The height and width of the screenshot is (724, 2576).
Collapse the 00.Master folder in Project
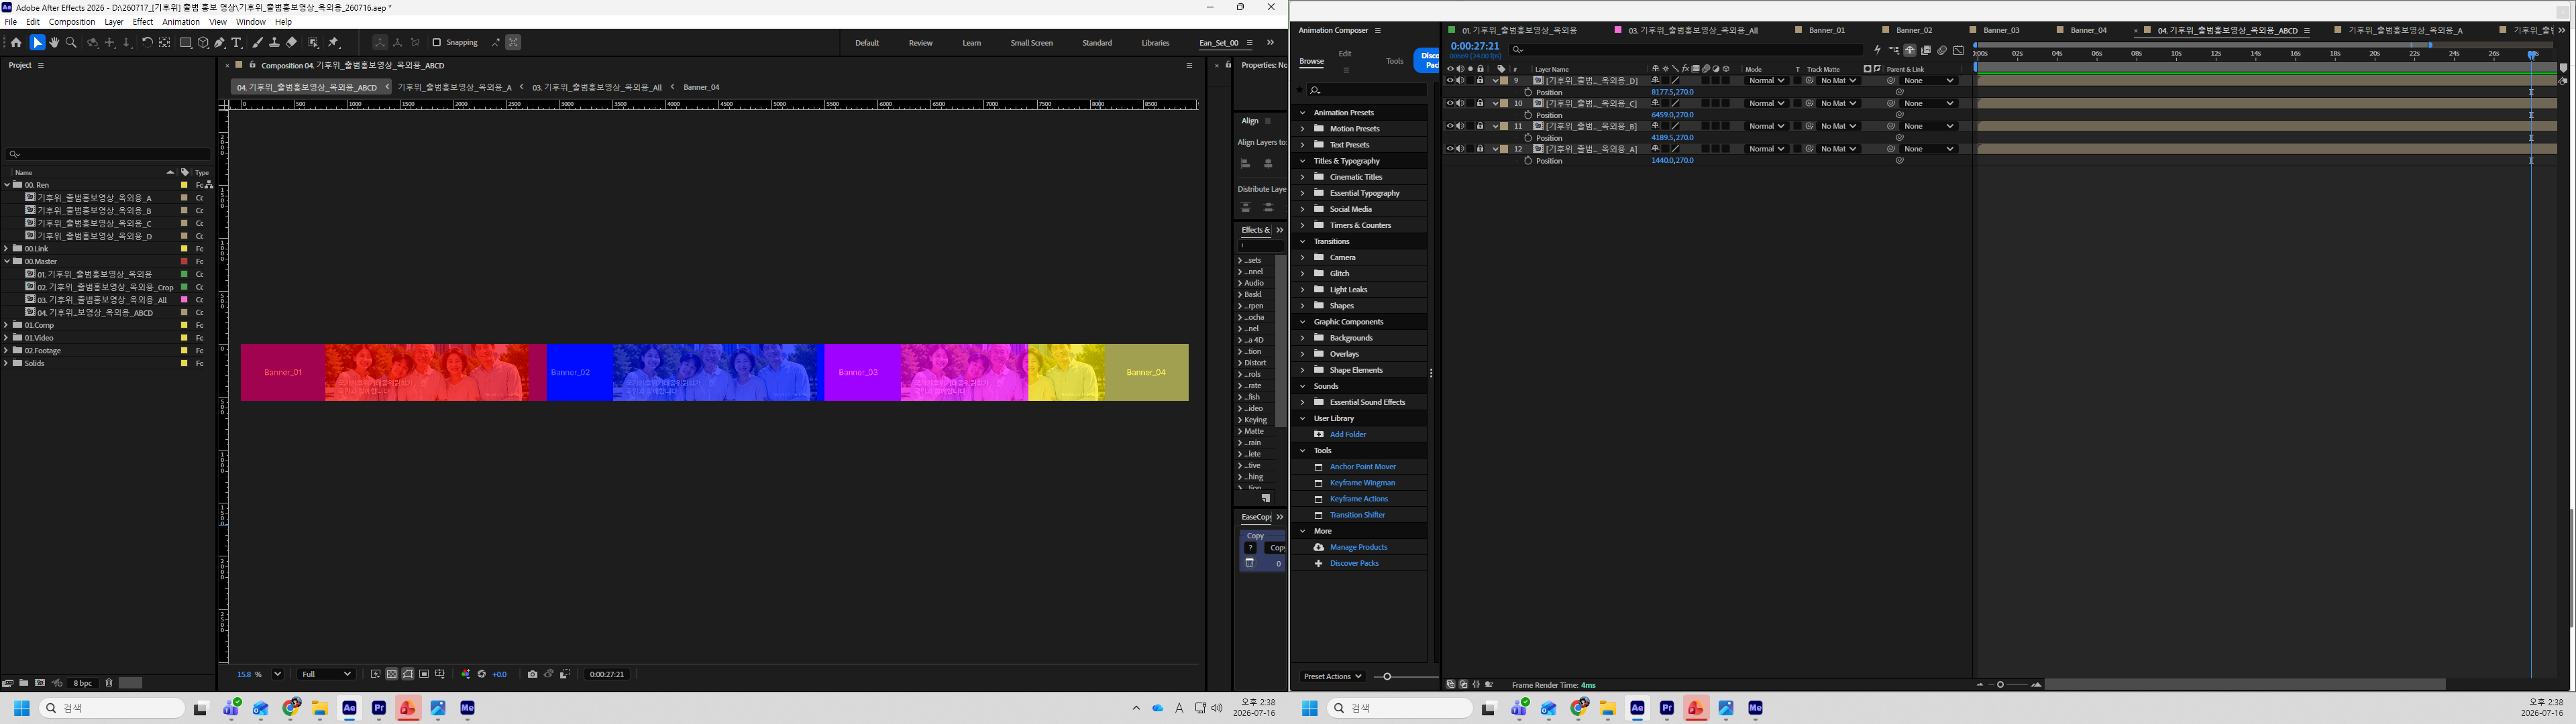click(x=7, y=261)
